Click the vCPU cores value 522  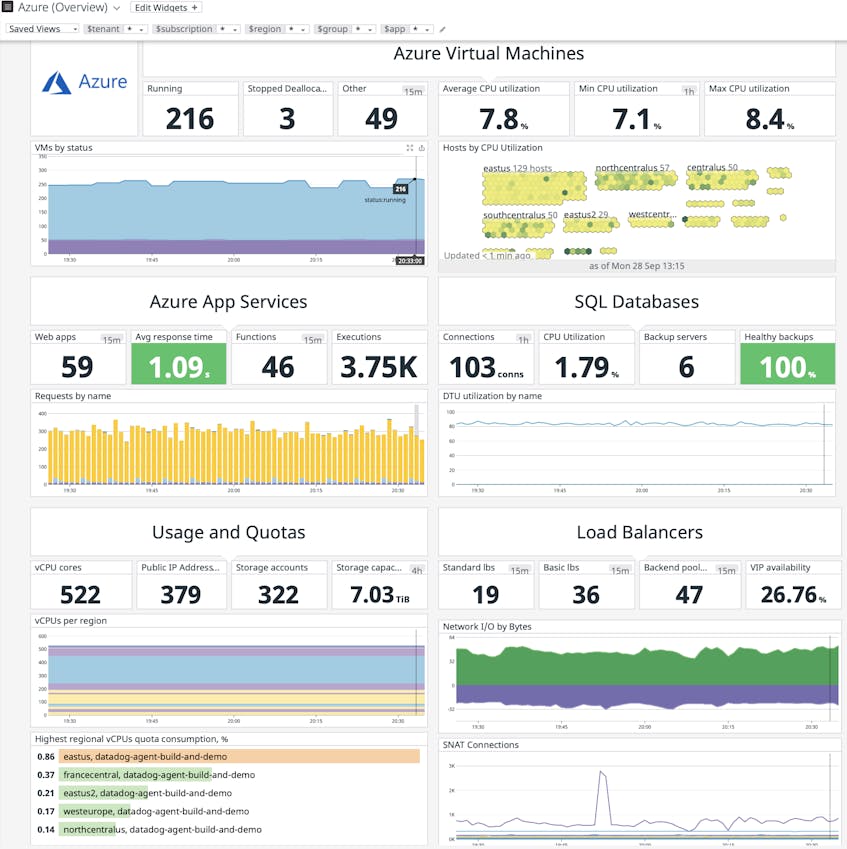(80, 595)
